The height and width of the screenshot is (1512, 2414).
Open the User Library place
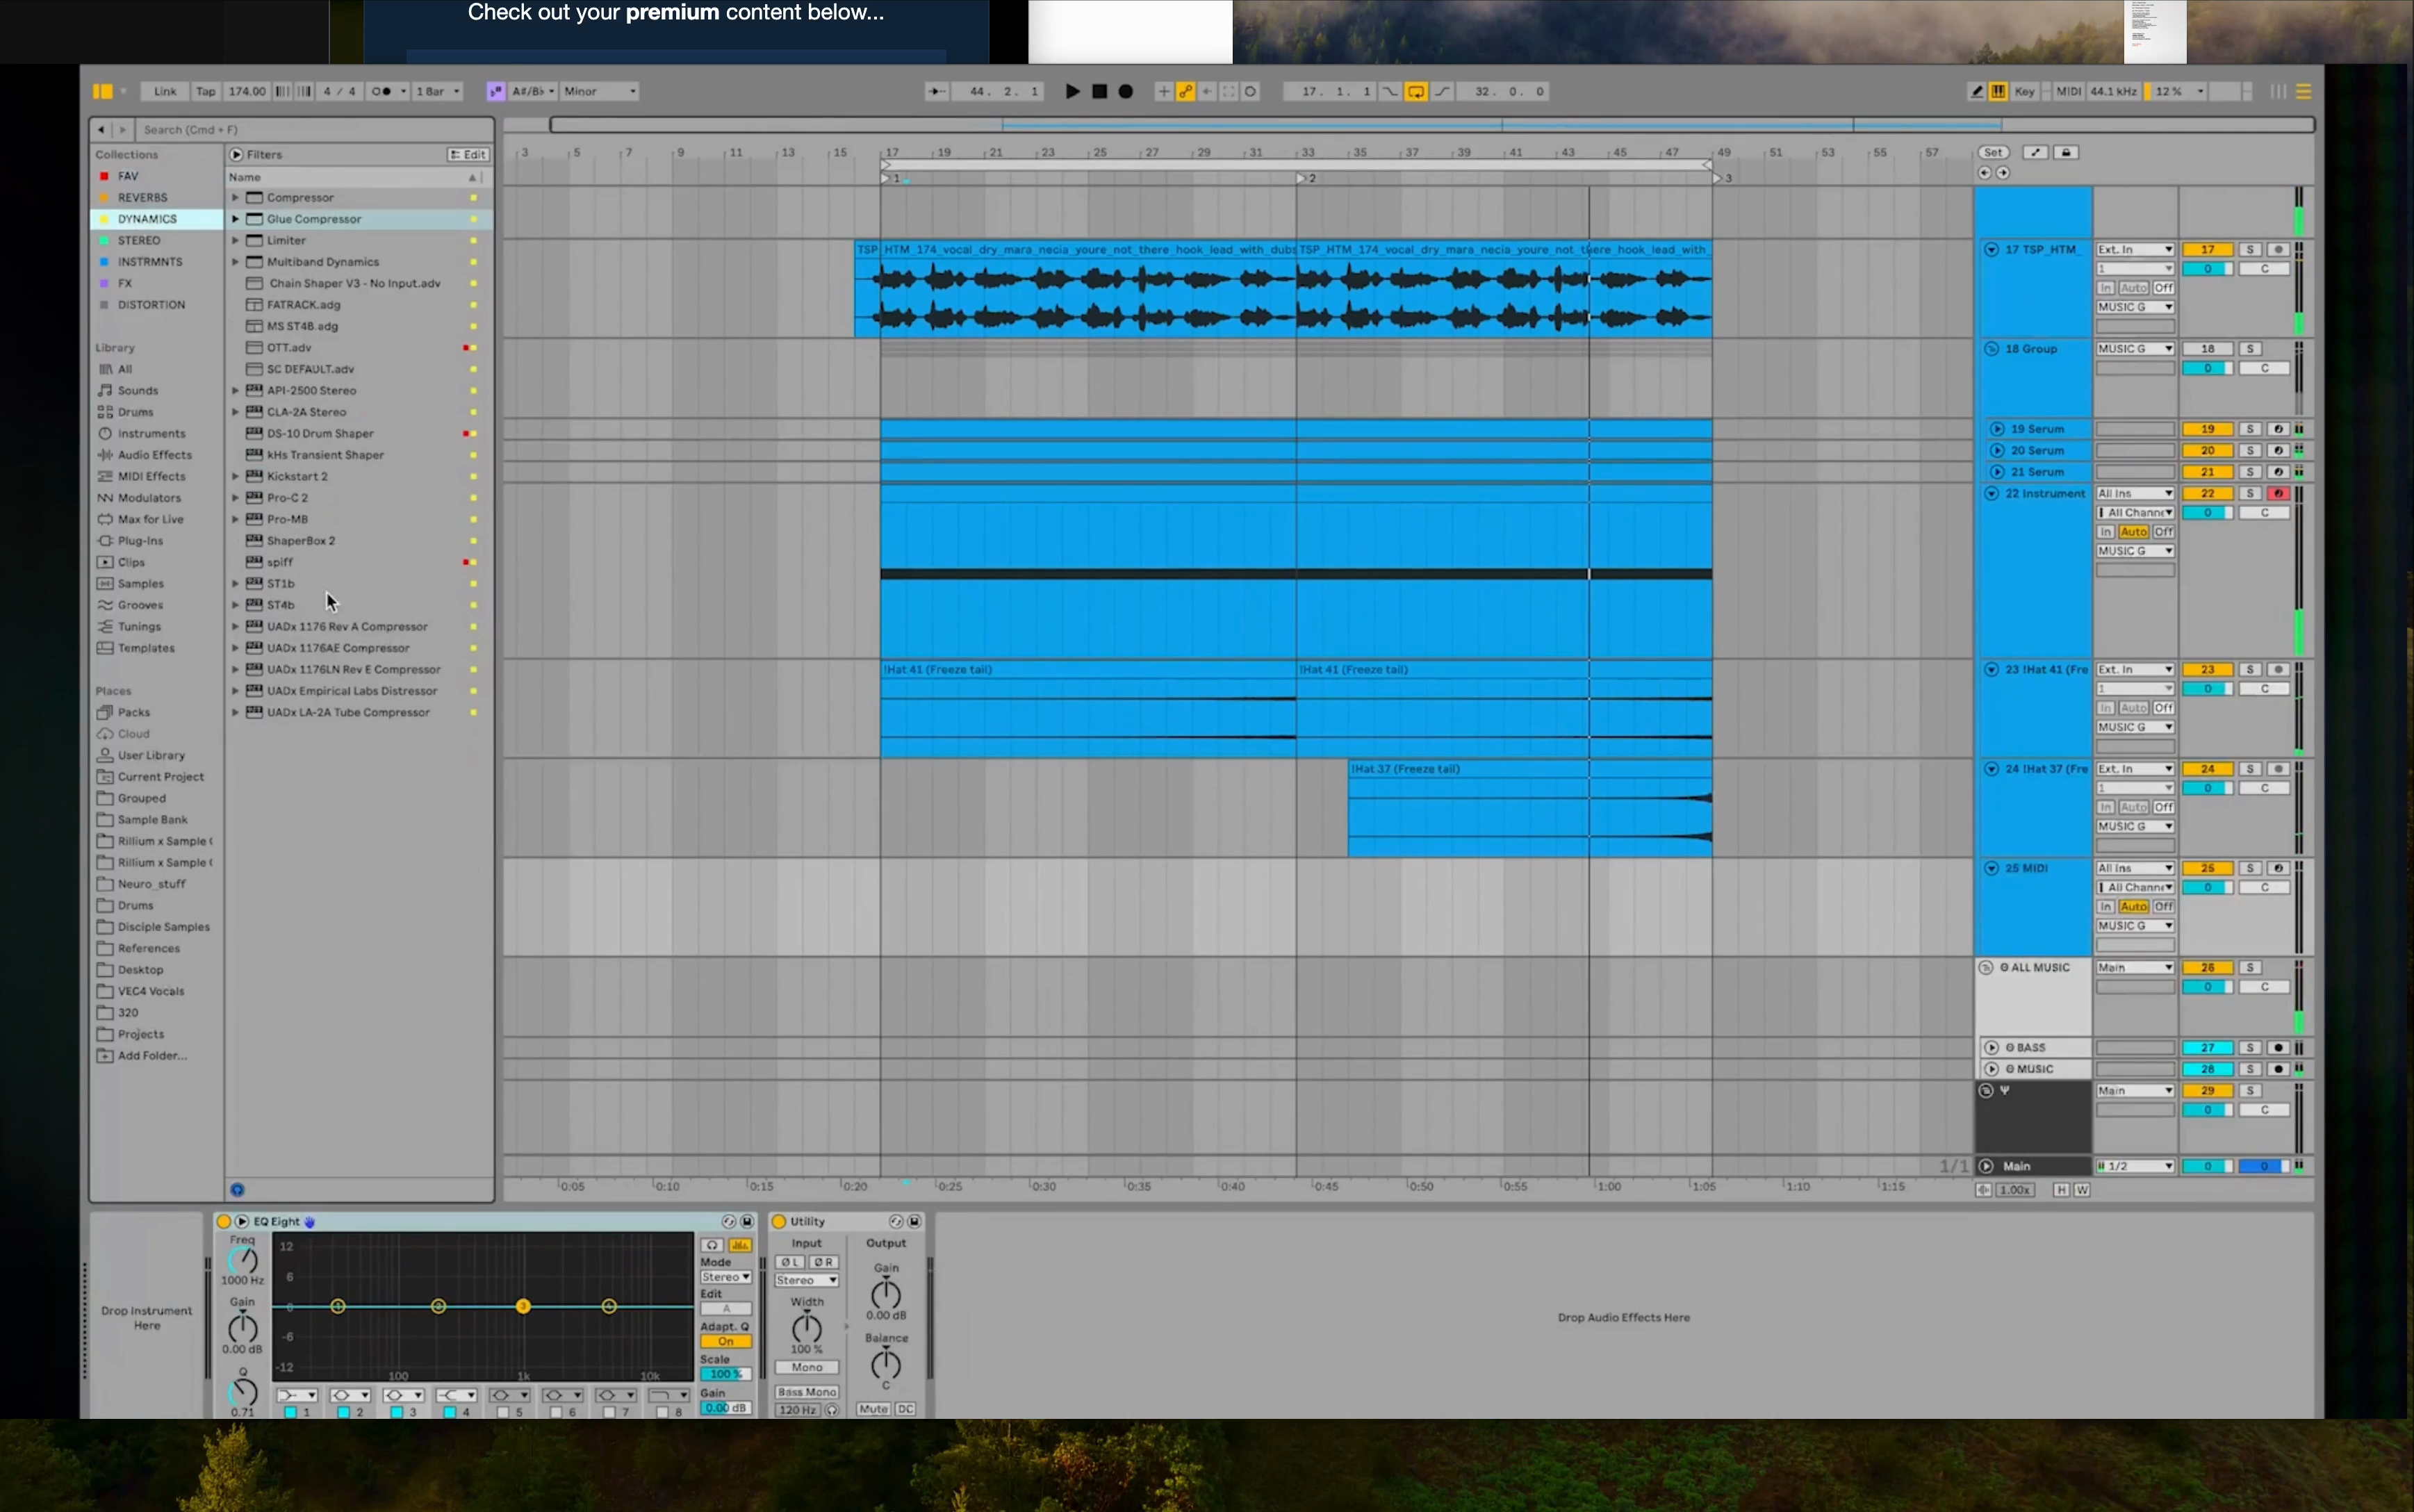(x=151, y=755)
